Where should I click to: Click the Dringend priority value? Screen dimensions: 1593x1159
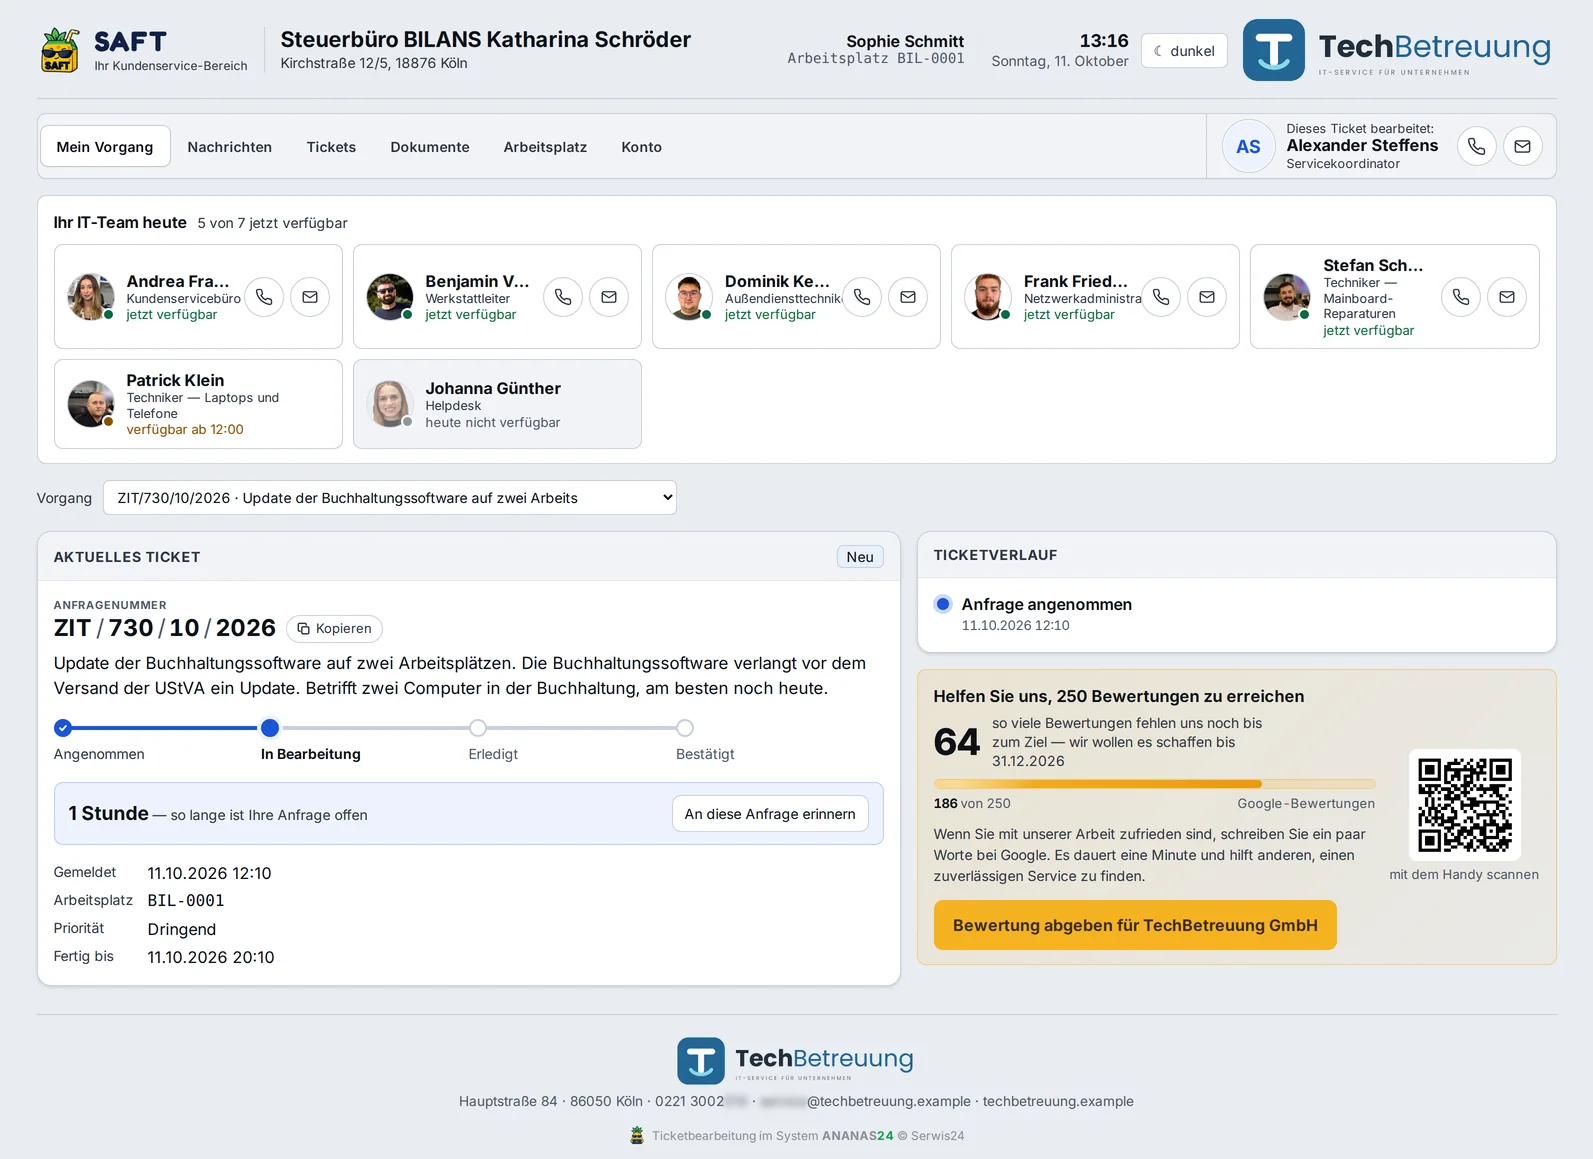182,929
